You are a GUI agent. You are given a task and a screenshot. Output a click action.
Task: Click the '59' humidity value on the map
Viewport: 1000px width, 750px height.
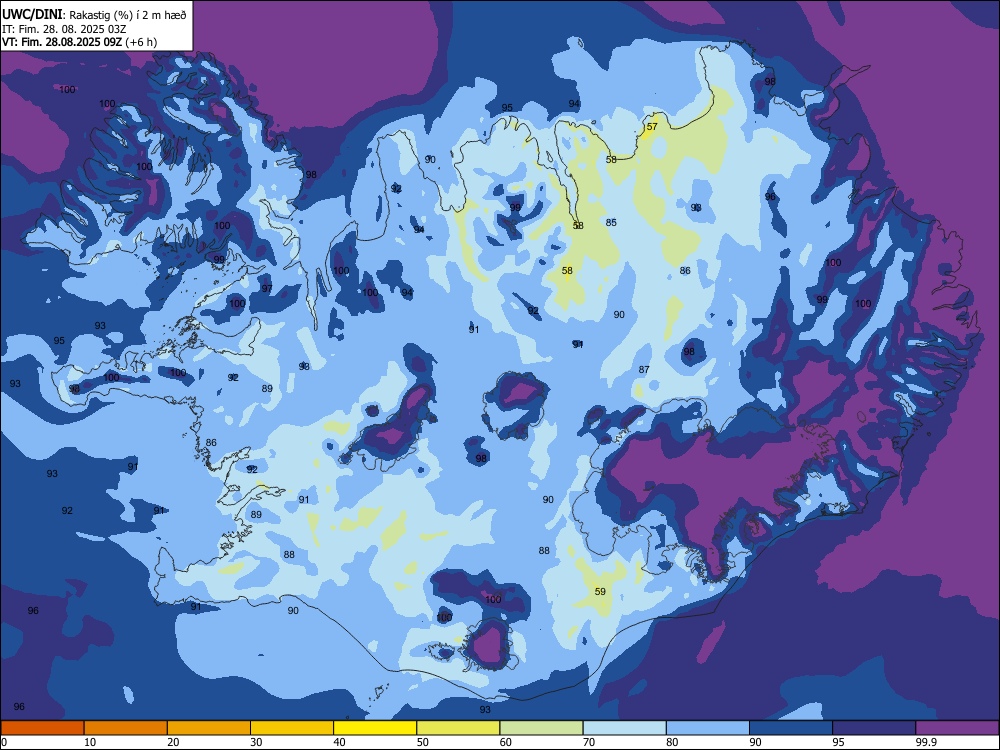(x=600, y=592)
